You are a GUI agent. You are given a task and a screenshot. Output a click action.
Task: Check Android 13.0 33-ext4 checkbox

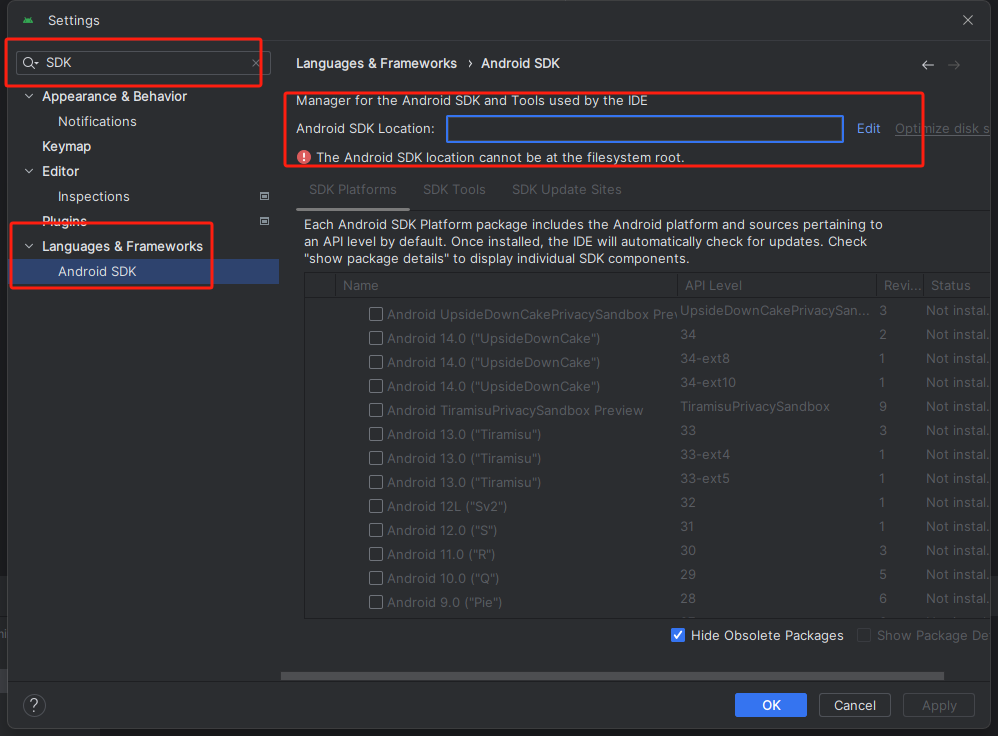[376, 458]
